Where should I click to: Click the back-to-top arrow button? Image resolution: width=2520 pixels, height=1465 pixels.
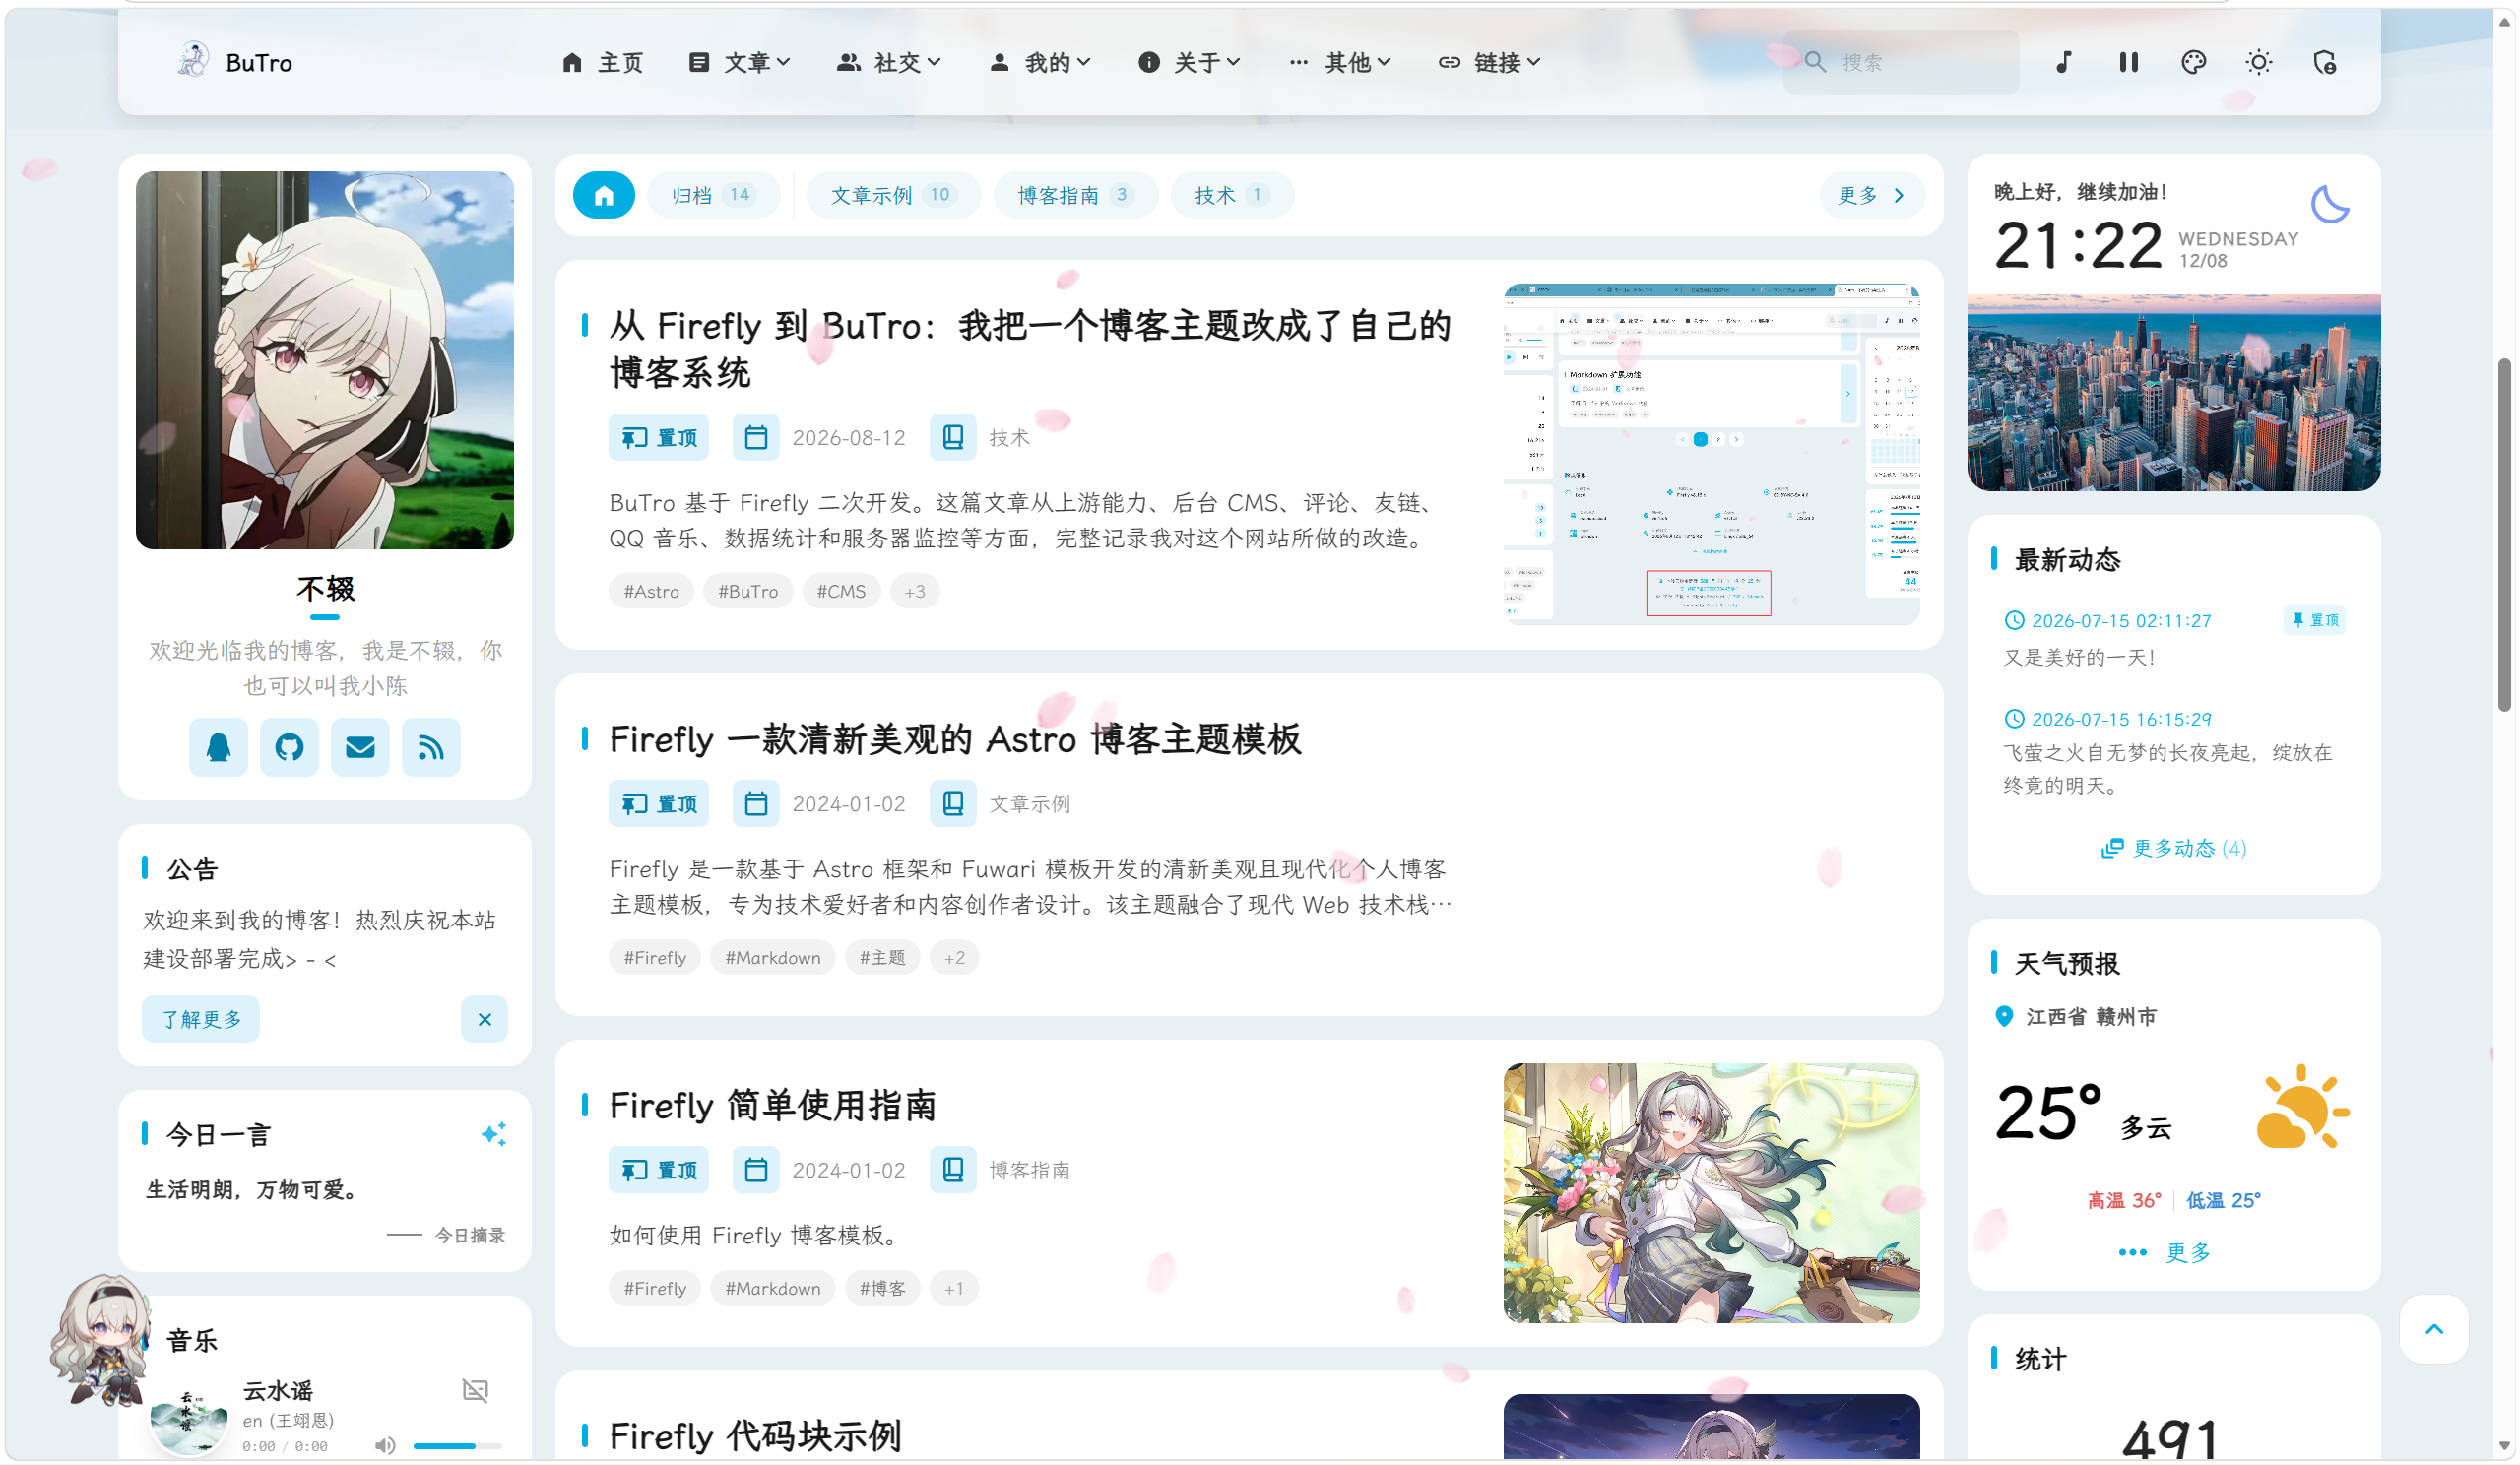pyautogui.click(x=2433, y=1329)
